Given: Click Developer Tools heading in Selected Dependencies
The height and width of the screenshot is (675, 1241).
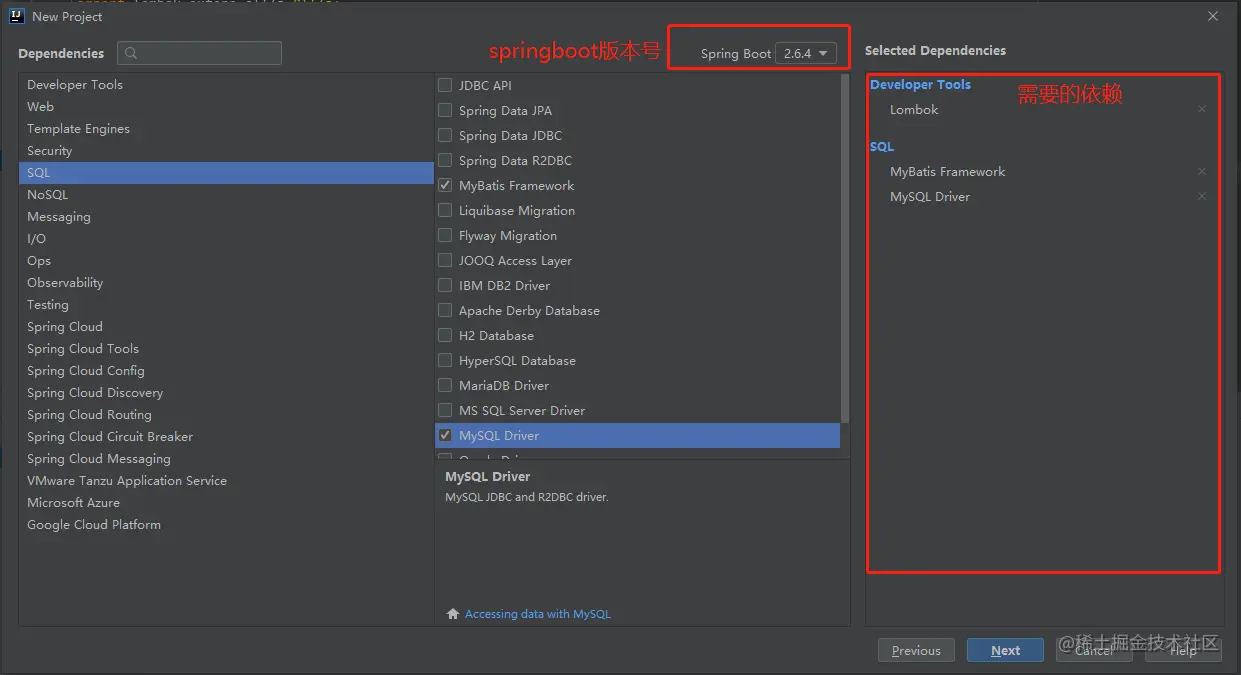Looking at the screenshot, I should pyautogui.click(x=920, y=84).
